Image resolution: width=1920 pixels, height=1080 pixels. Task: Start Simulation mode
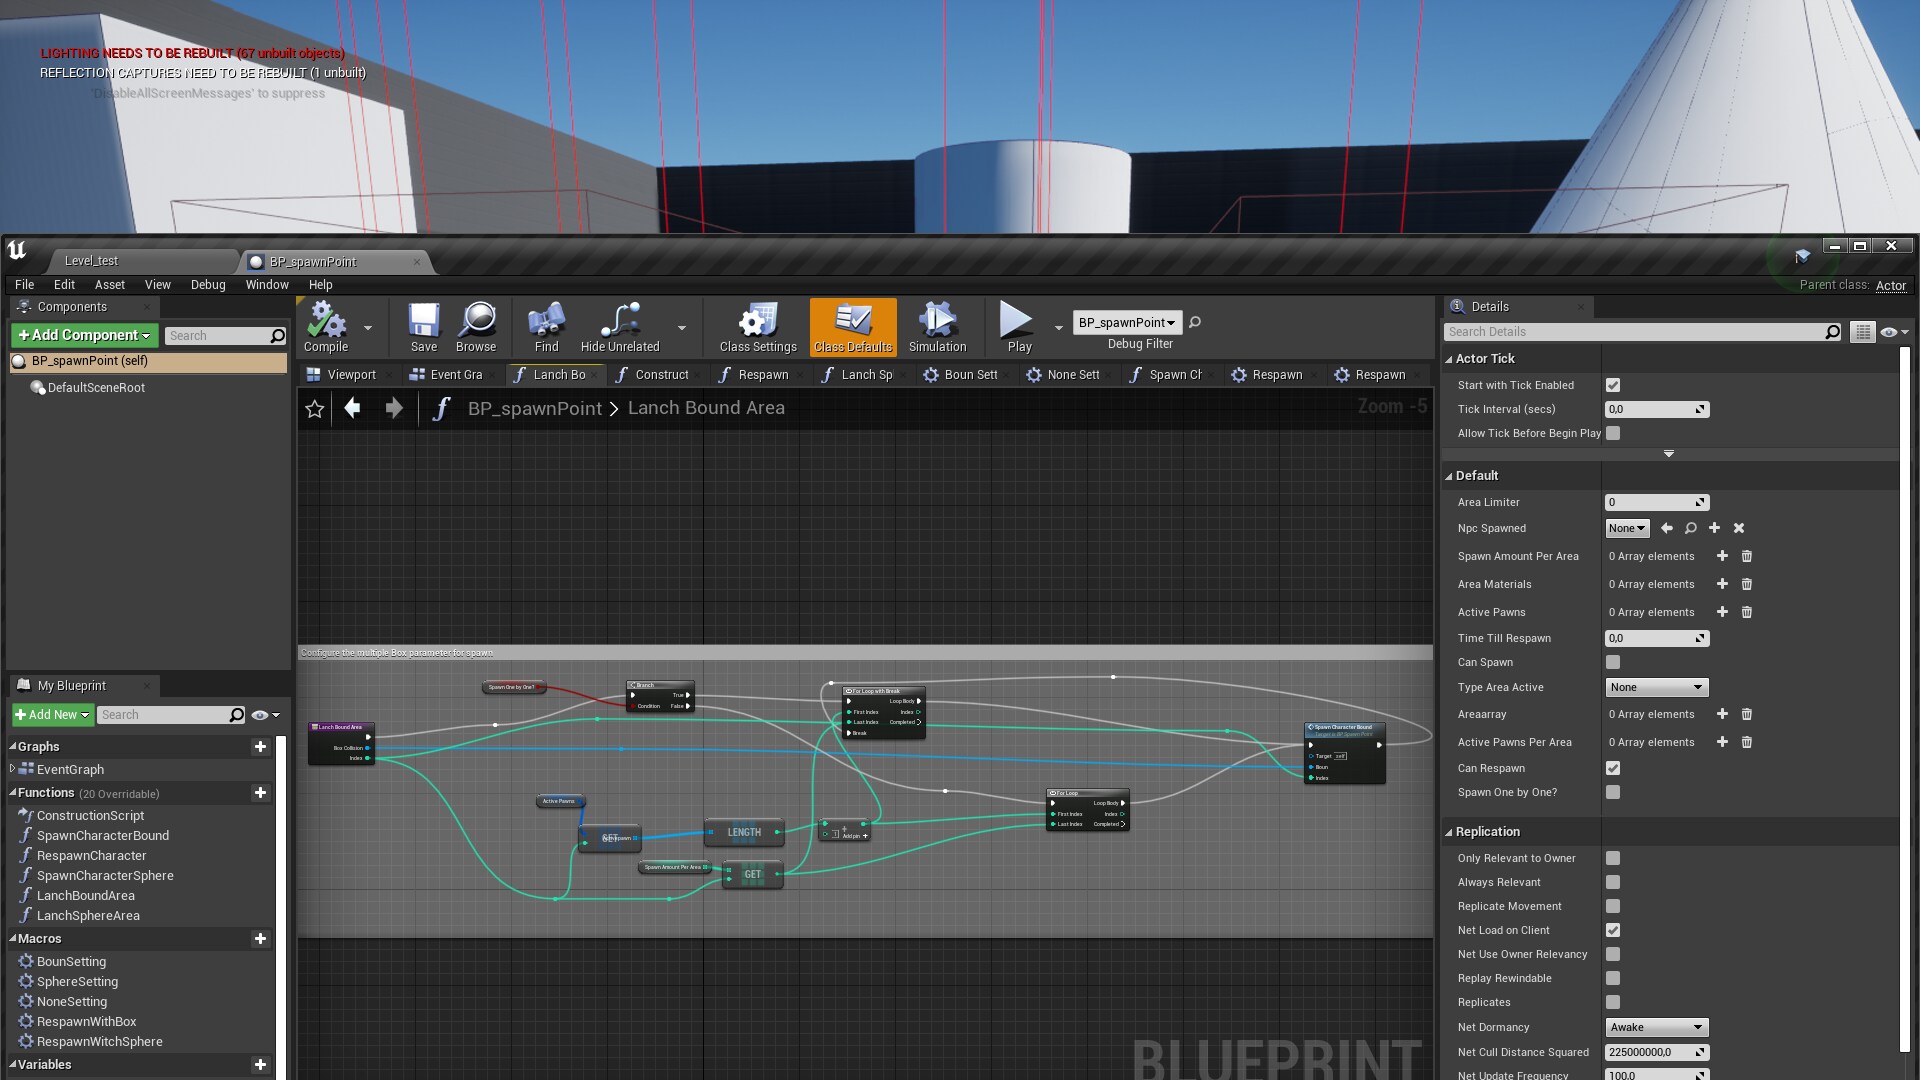pos(937,327)
